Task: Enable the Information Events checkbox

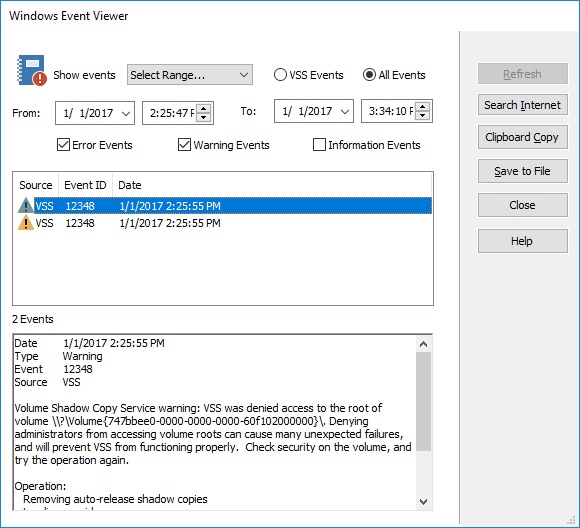Action: [x=319, y=145]
